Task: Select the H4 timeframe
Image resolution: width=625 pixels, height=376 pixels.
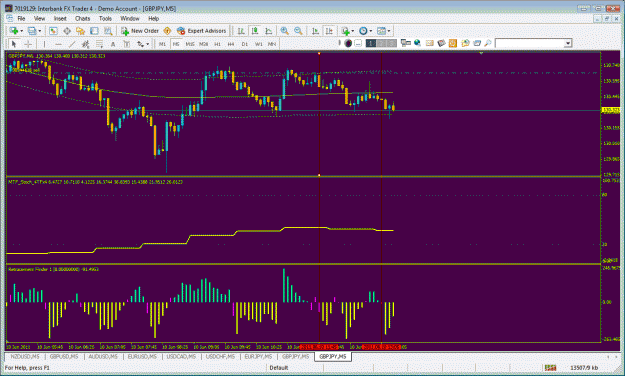Action: tap(231, 44)
